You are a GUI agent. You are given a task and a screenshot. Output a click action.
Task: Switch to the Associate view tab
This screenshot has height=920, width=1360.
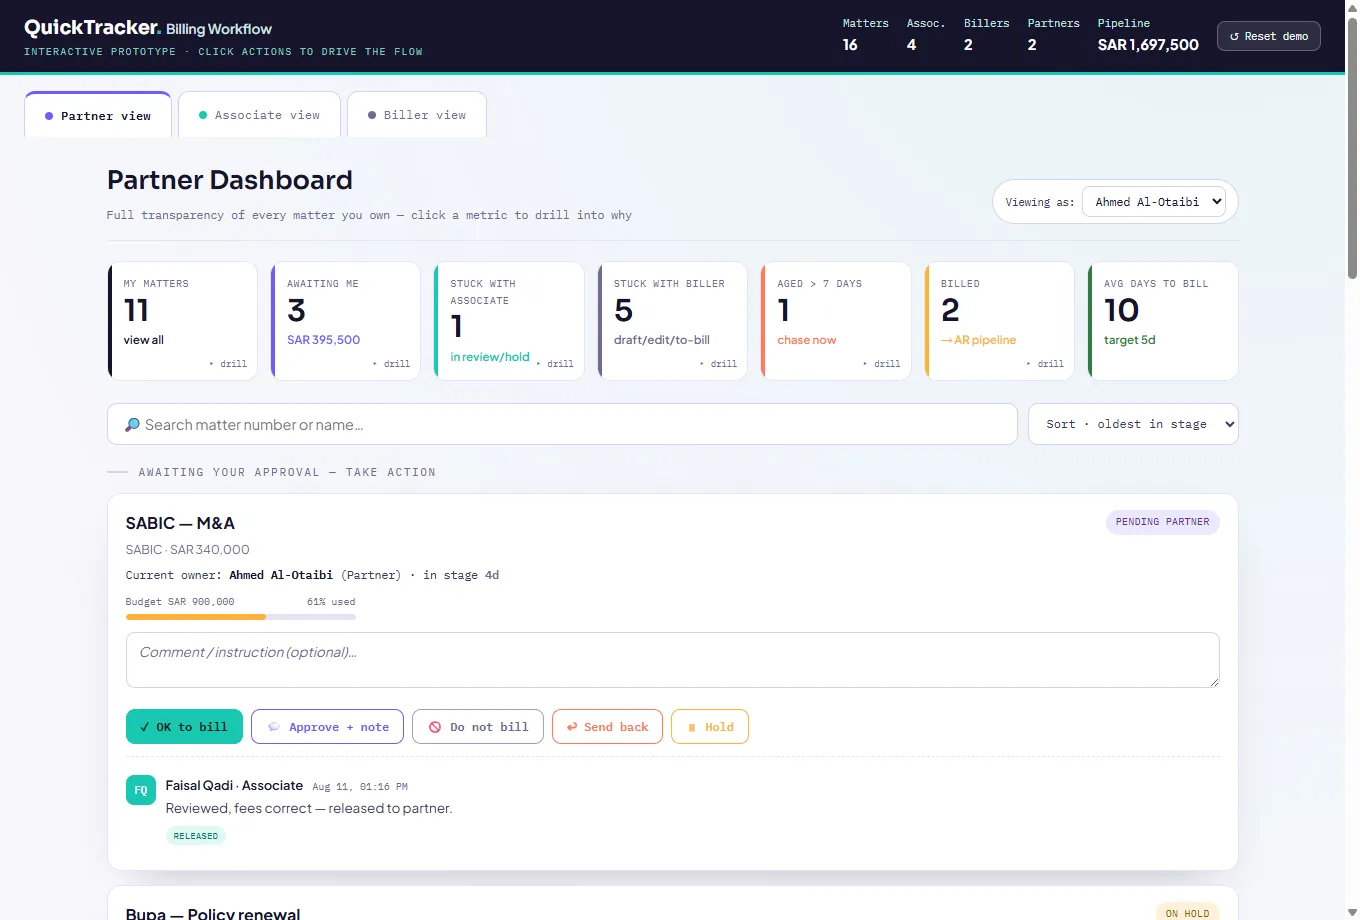pos(260,115)
